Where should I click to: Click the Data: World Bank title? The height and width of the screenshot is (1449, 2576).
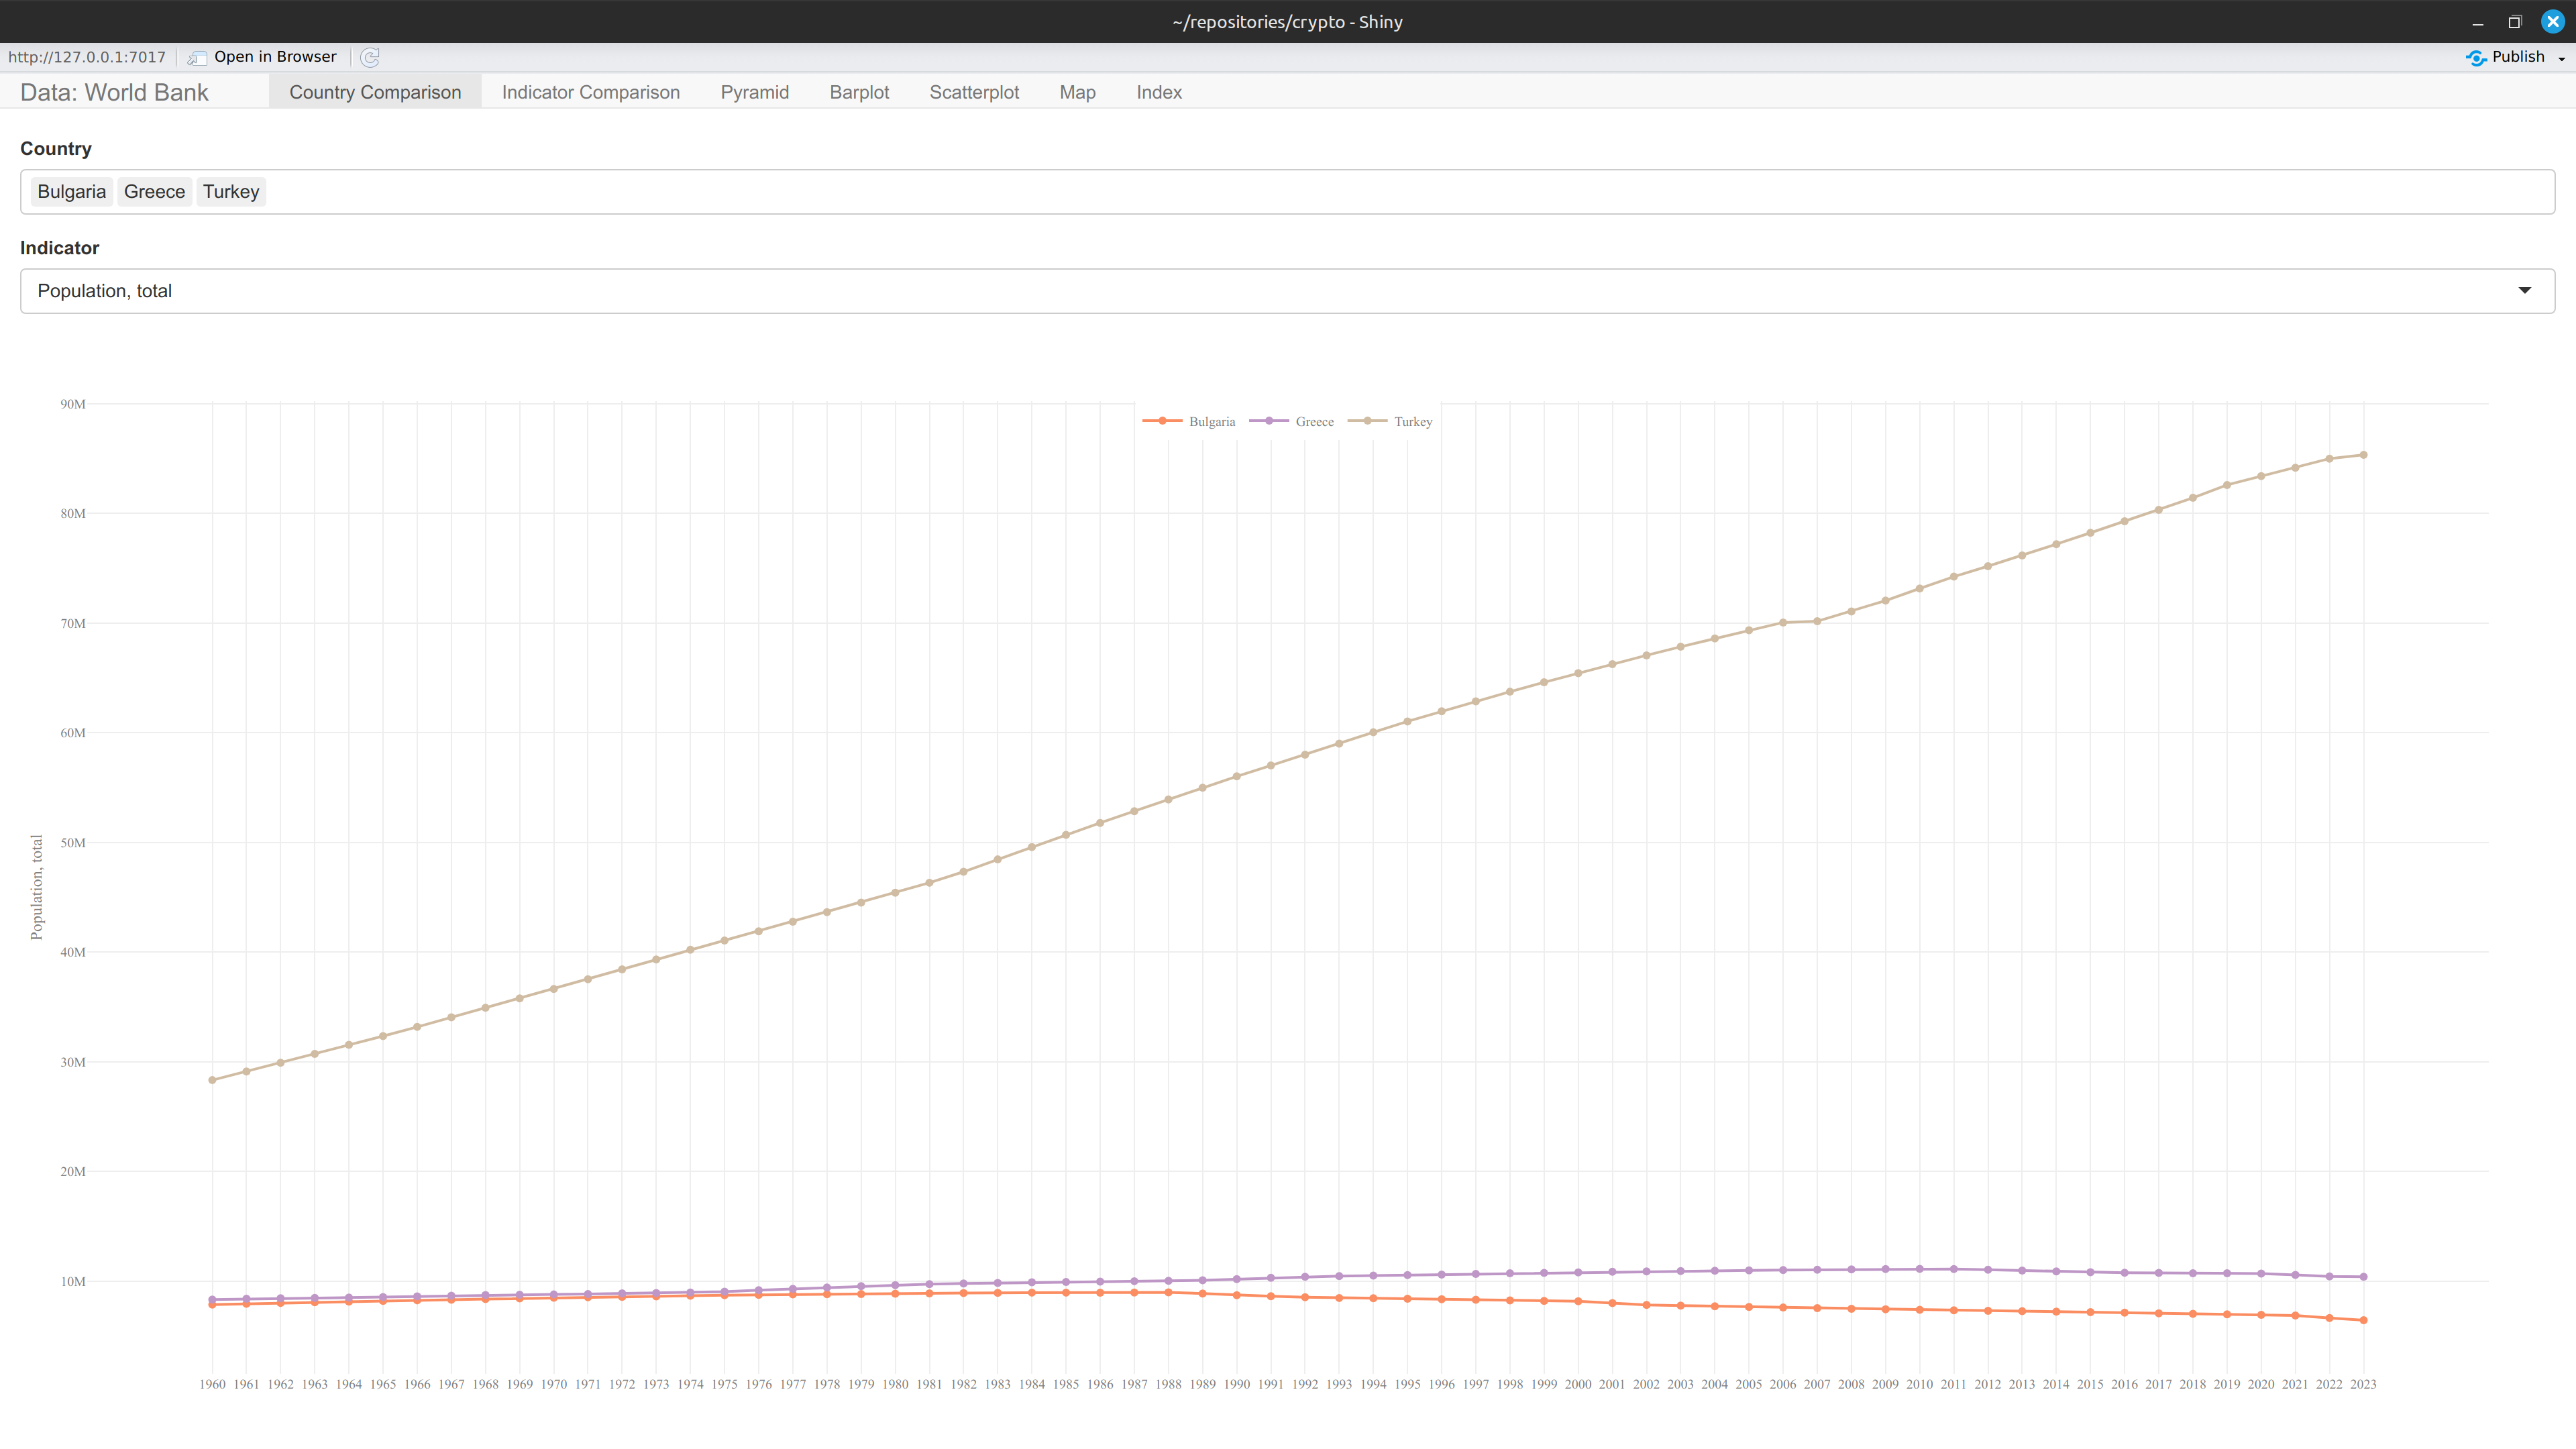pos(114,92)
